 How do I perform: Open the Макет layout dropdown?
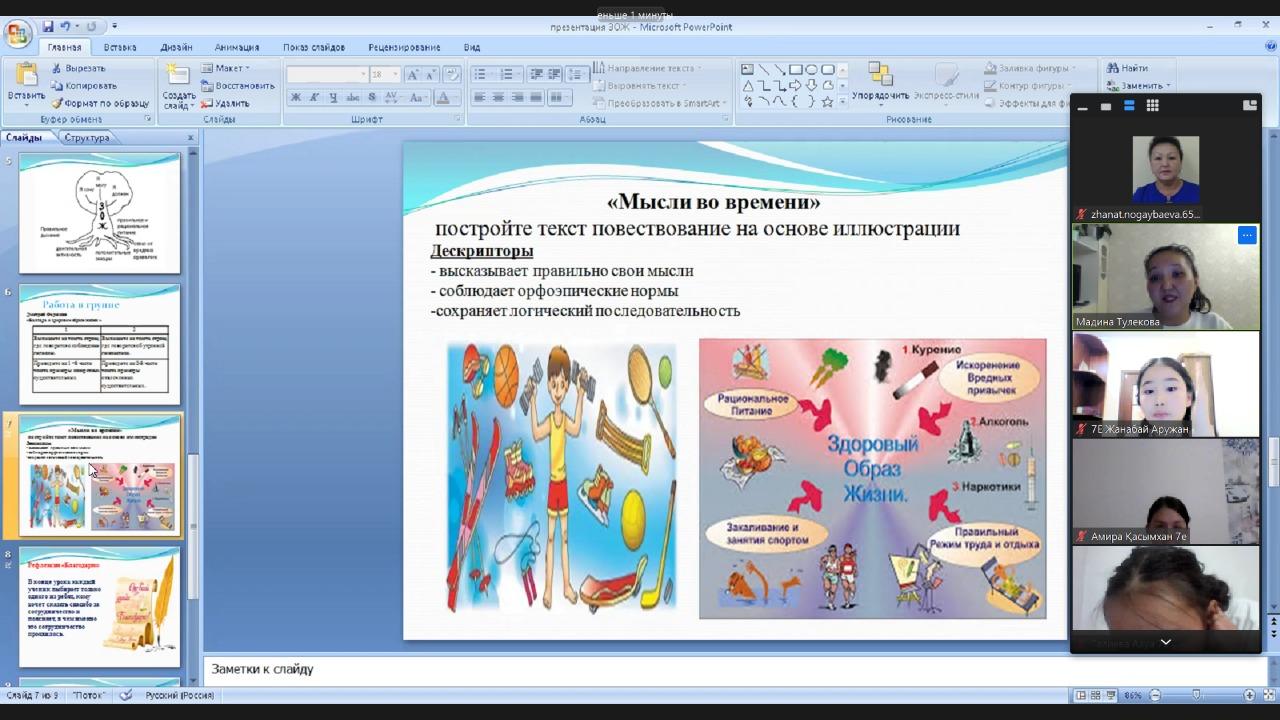coord(226,68)
